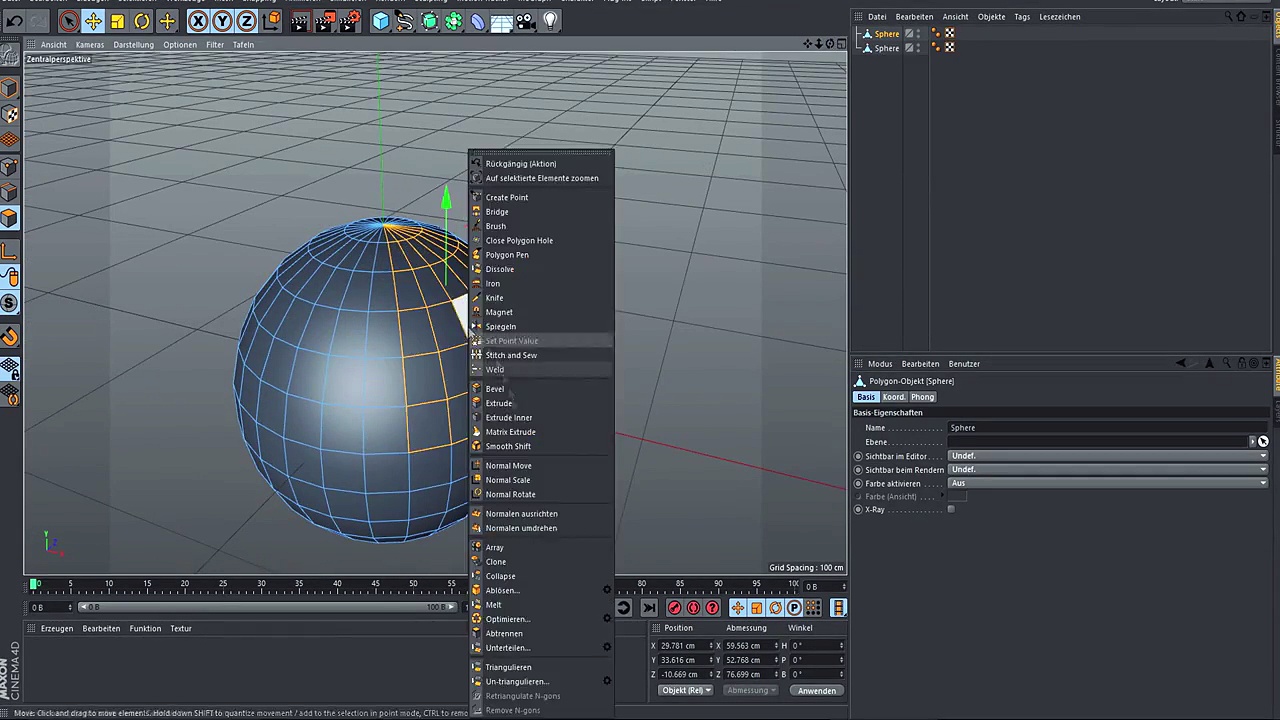Toggle the X-axis lock
This screenshot has width=1280, height=720.
pyautogui.click(x=198, y=21)
